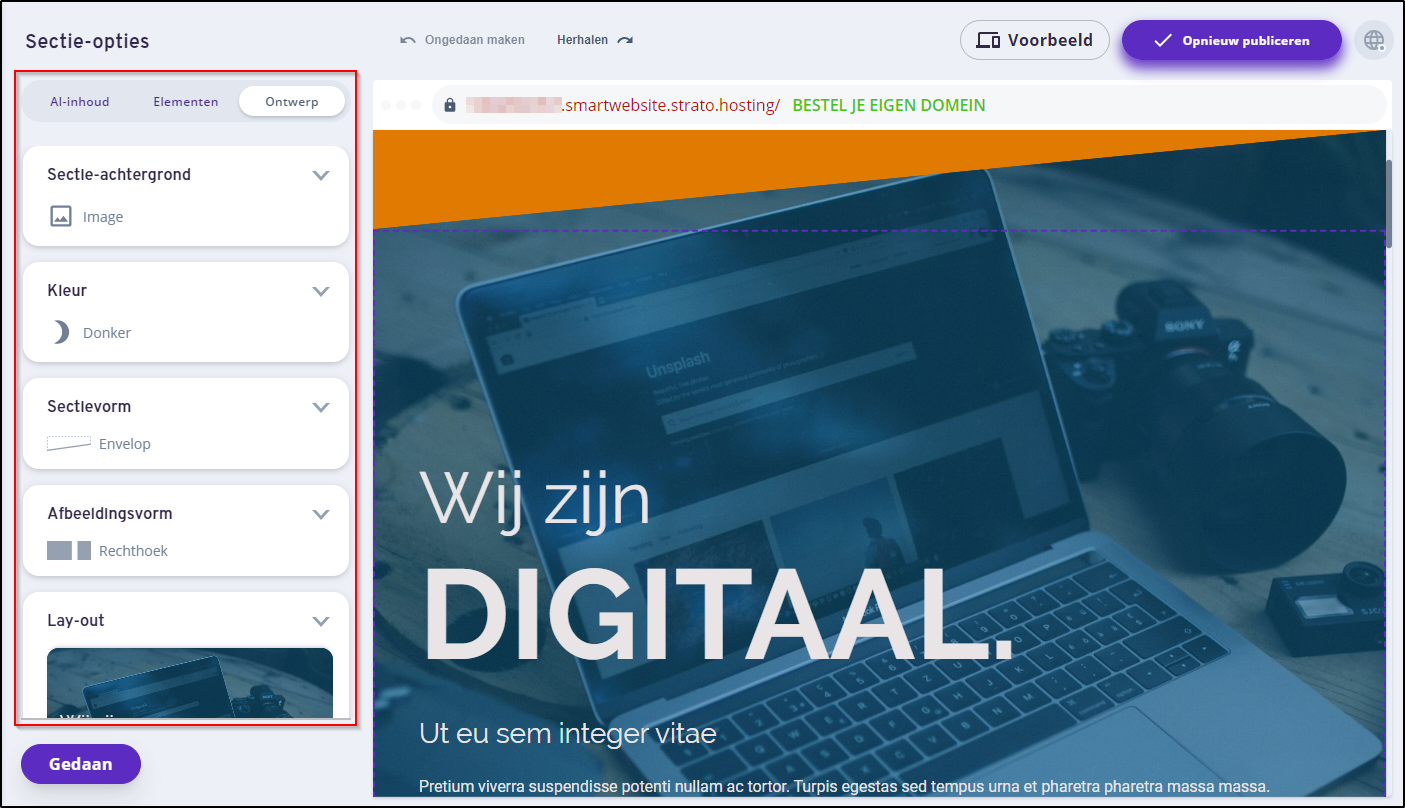Screen dimensions: 1405x808
Task: Click the Gedaan button
Action: coord(80,763)
